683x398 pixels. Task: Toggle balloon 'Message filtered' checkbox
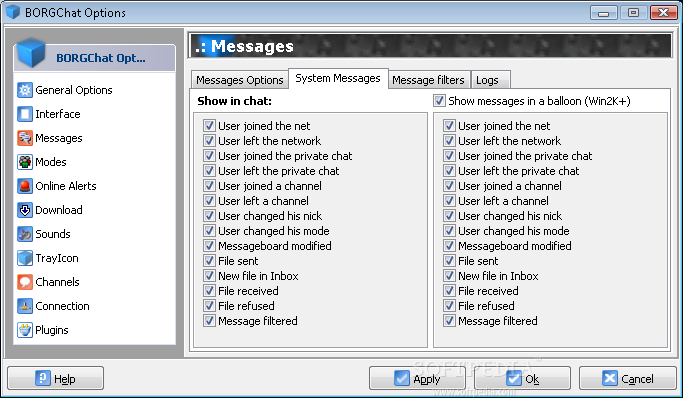click(x=449, y=321)
